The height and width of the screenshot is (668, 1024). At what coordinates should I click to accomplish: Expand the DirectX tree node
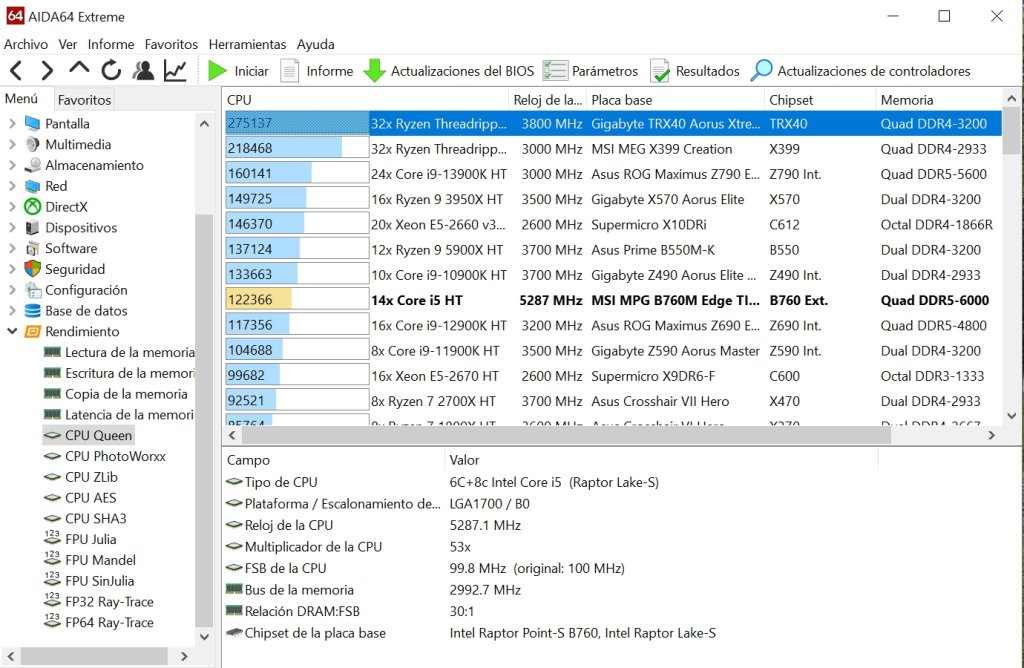point(12,207)
